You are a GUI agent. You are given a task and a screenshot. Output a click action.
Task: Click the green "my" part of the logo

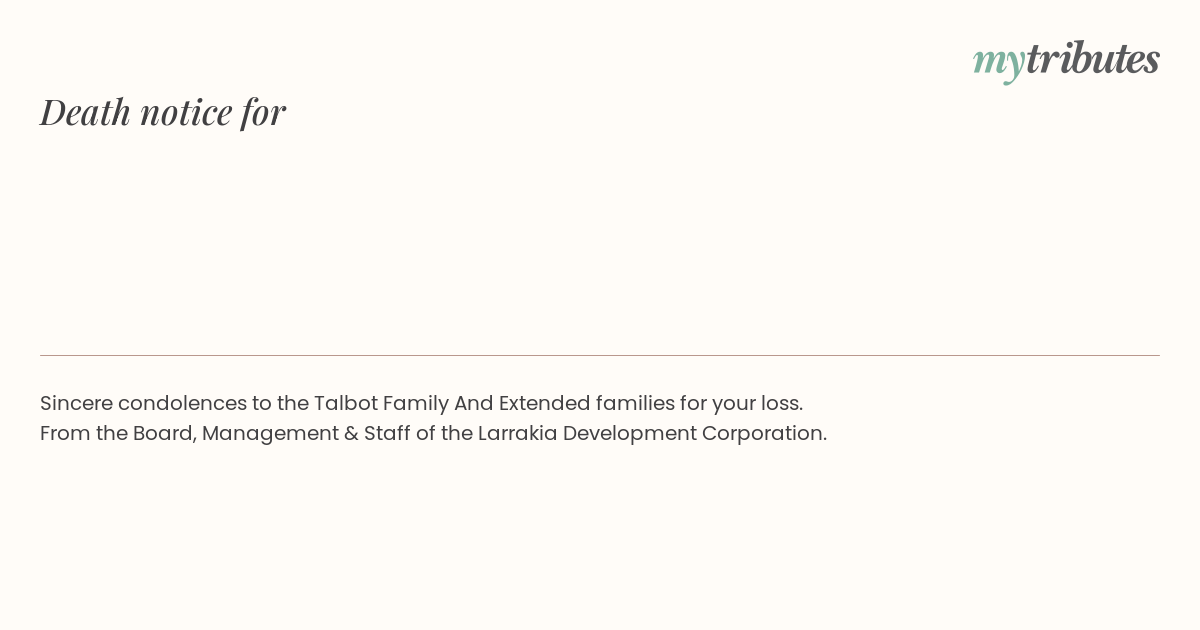click(x=998, y=61)
